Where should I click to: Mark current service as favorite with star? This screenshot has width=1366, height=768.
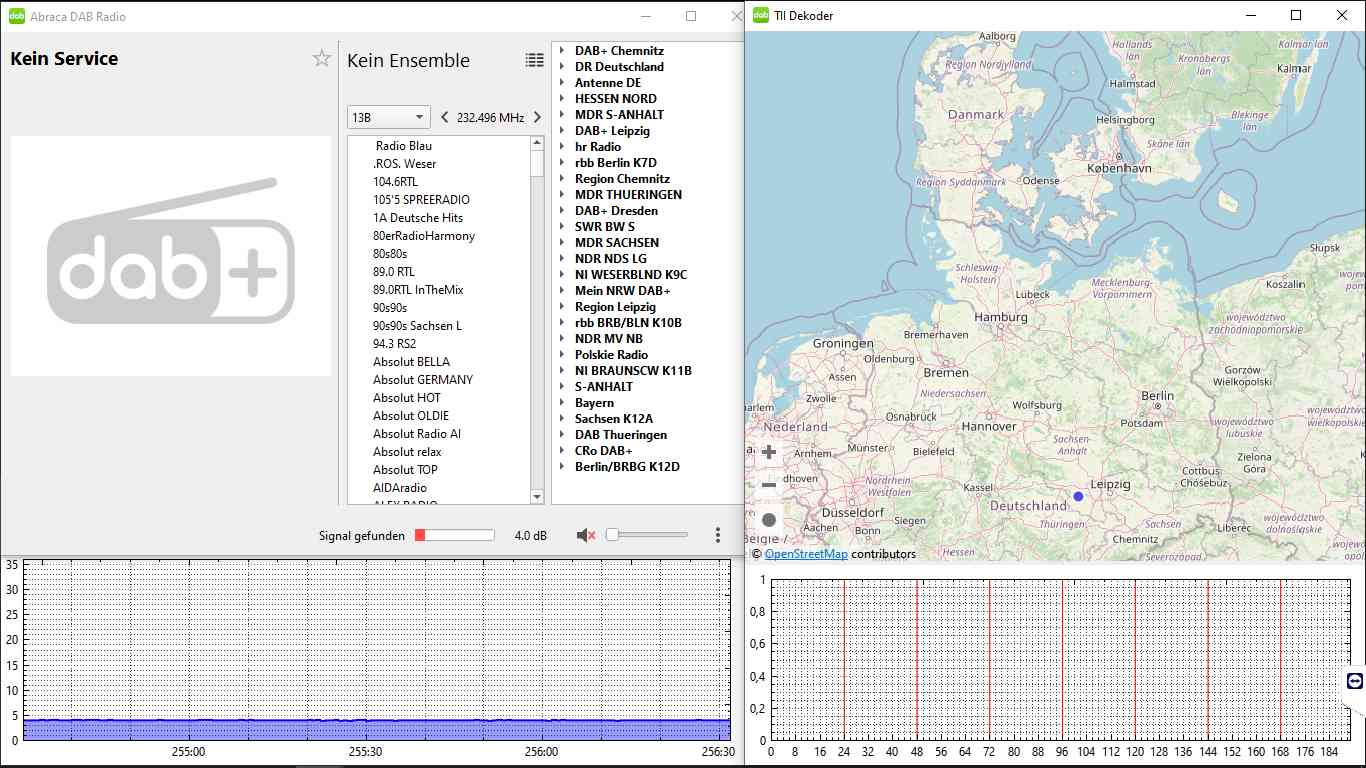[x=321, y=59]
